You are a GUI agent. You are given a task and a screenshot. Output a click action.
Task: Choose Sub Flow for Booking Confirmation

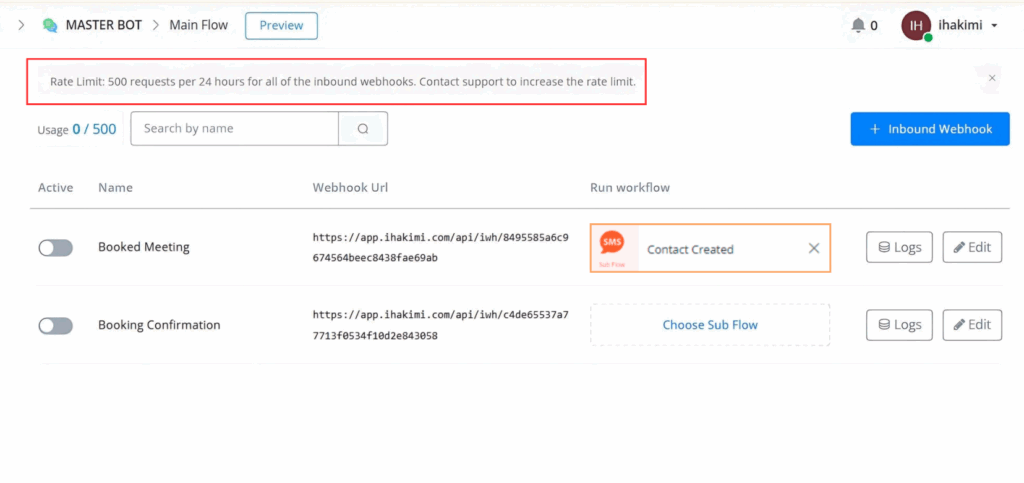(x=710, y=325)
